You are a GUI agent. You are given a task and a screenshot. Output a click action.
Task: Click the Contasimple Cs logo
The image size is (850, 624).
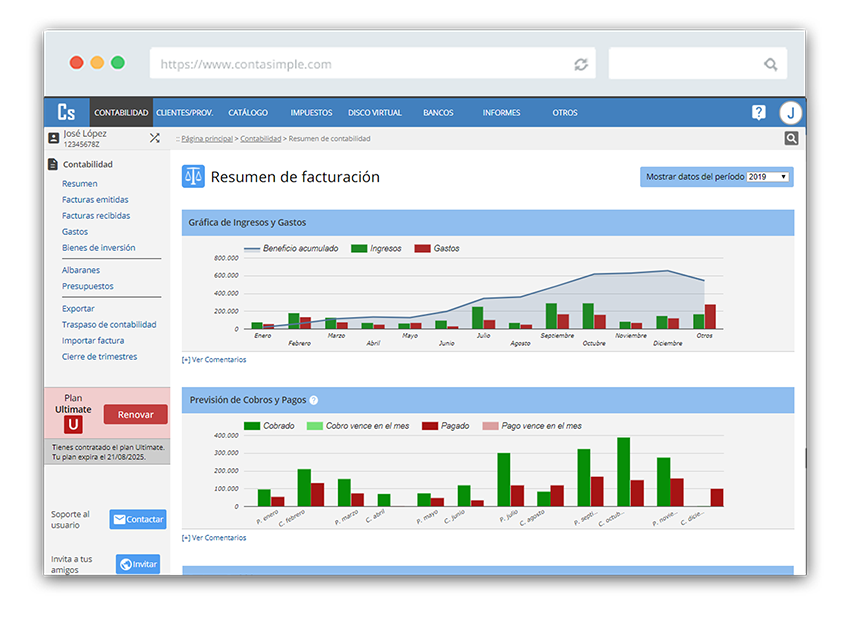[66, 112]
